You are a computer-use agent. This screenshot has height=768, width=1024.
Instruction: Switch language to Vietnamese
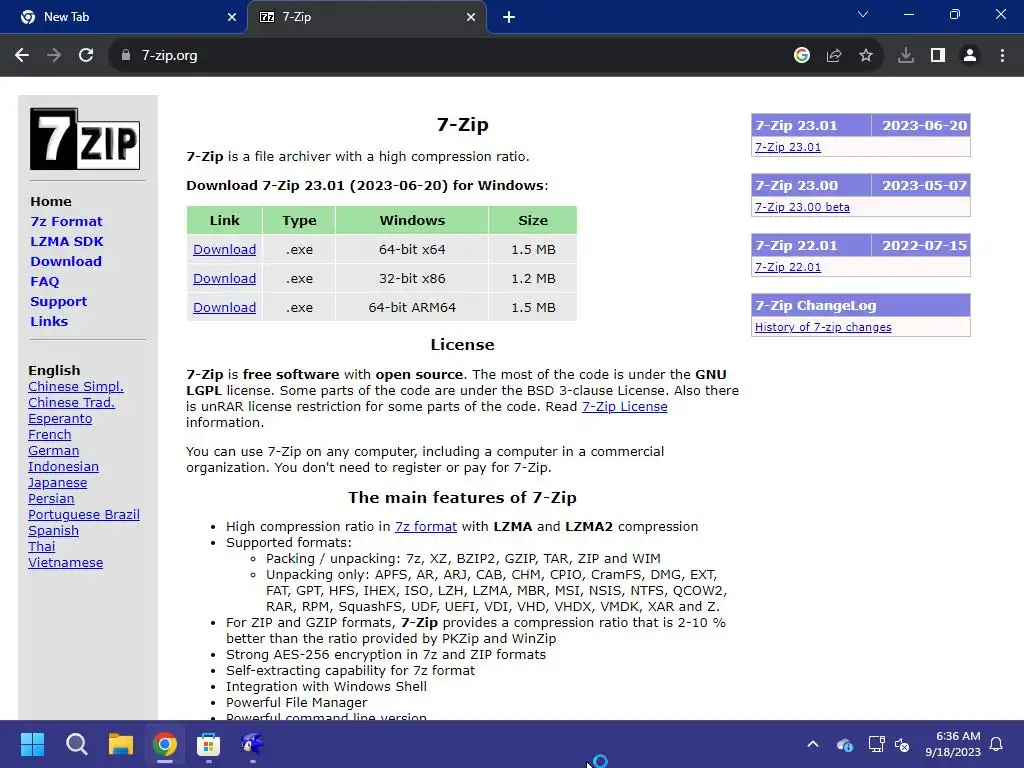point(65,562)
